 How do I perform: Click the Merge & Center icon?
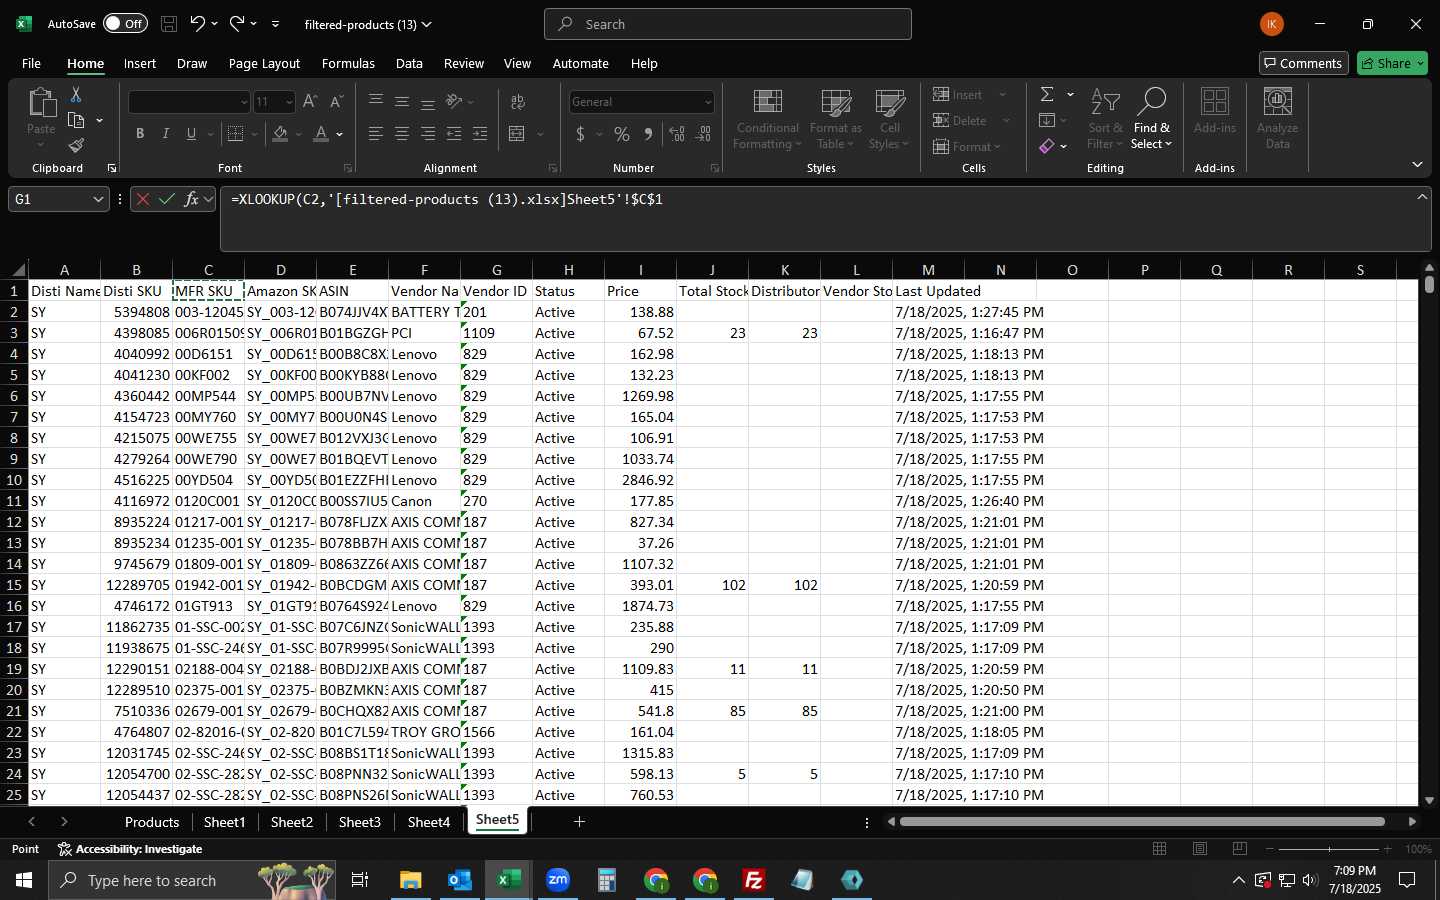coord(517,133)
